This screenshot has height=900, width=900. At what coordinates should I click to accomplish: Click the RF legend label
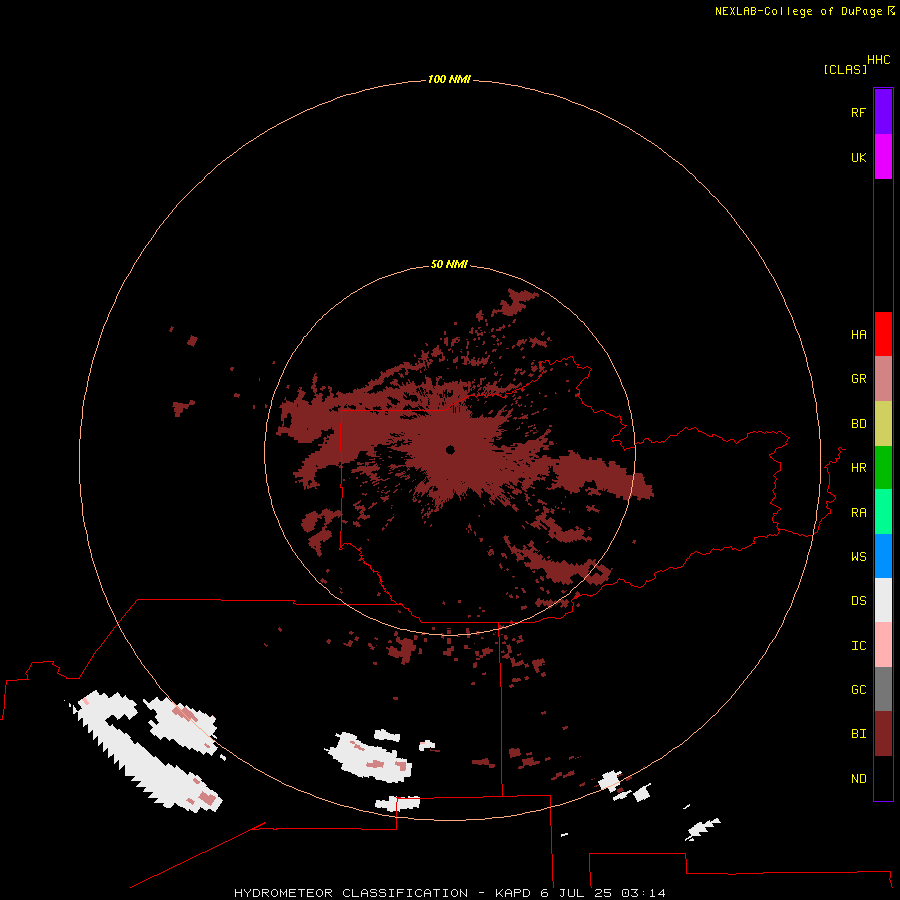(859, 112)
